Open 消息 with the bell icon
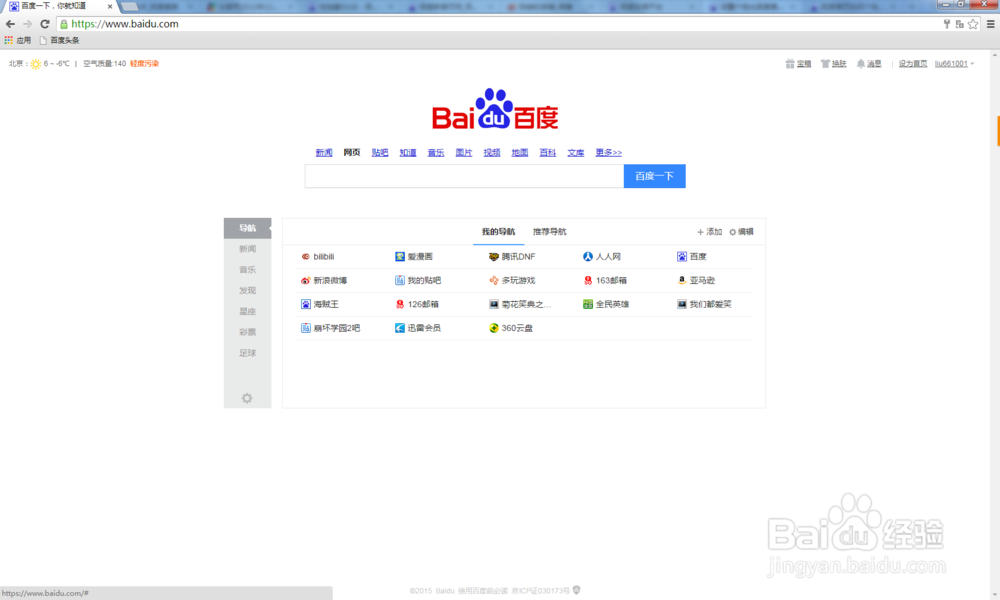Image resolution: width=1000 pixels, height=600 pixels. 869,64
